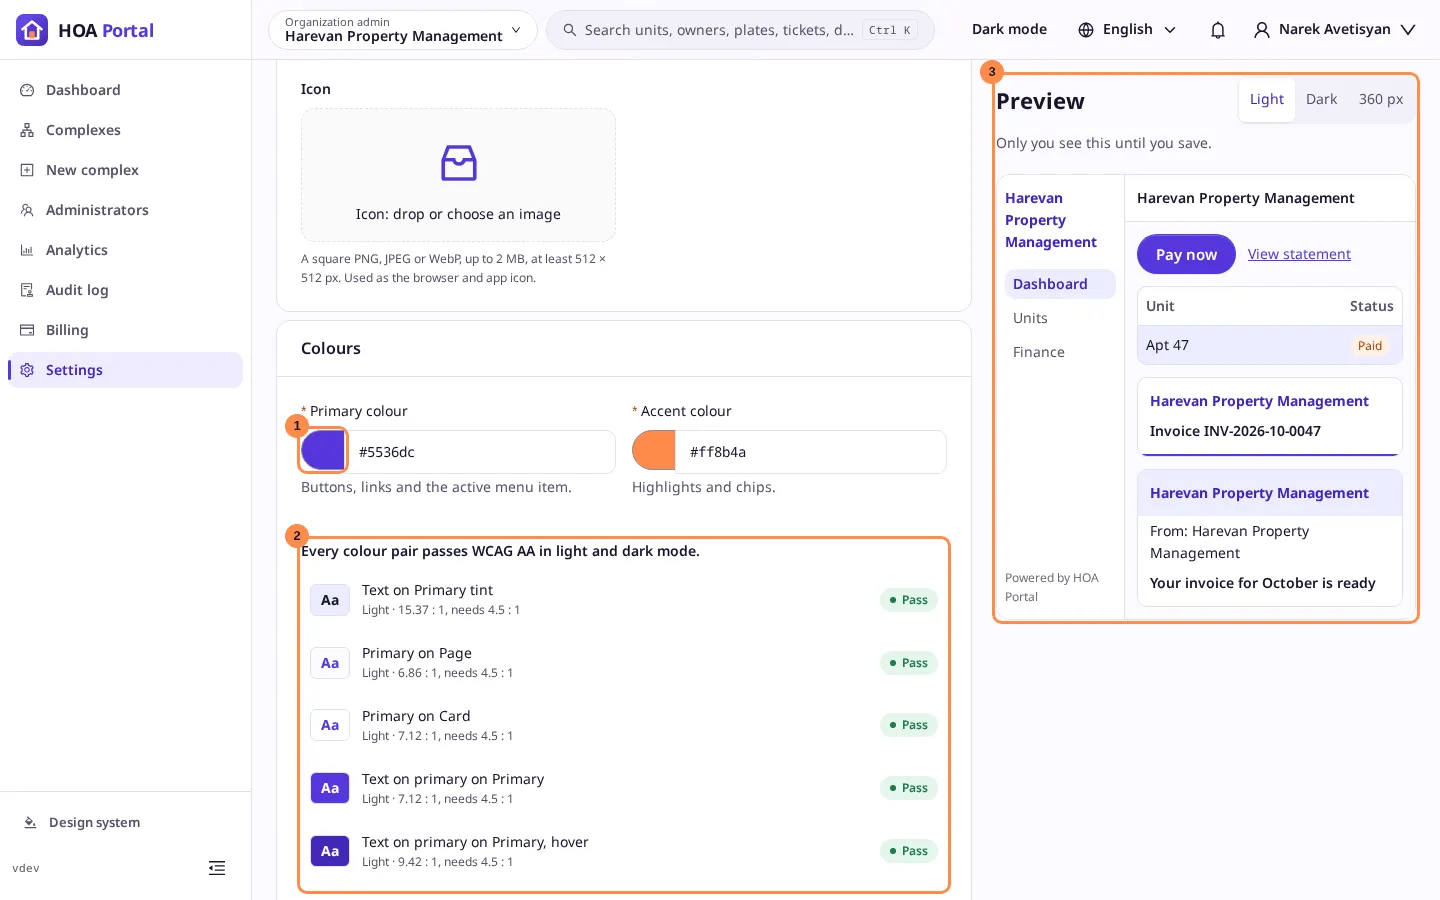The height and width of the screenshot is (900, 1440).
Task: Expand the English language dropdown
Action: tap(1127, 30)
